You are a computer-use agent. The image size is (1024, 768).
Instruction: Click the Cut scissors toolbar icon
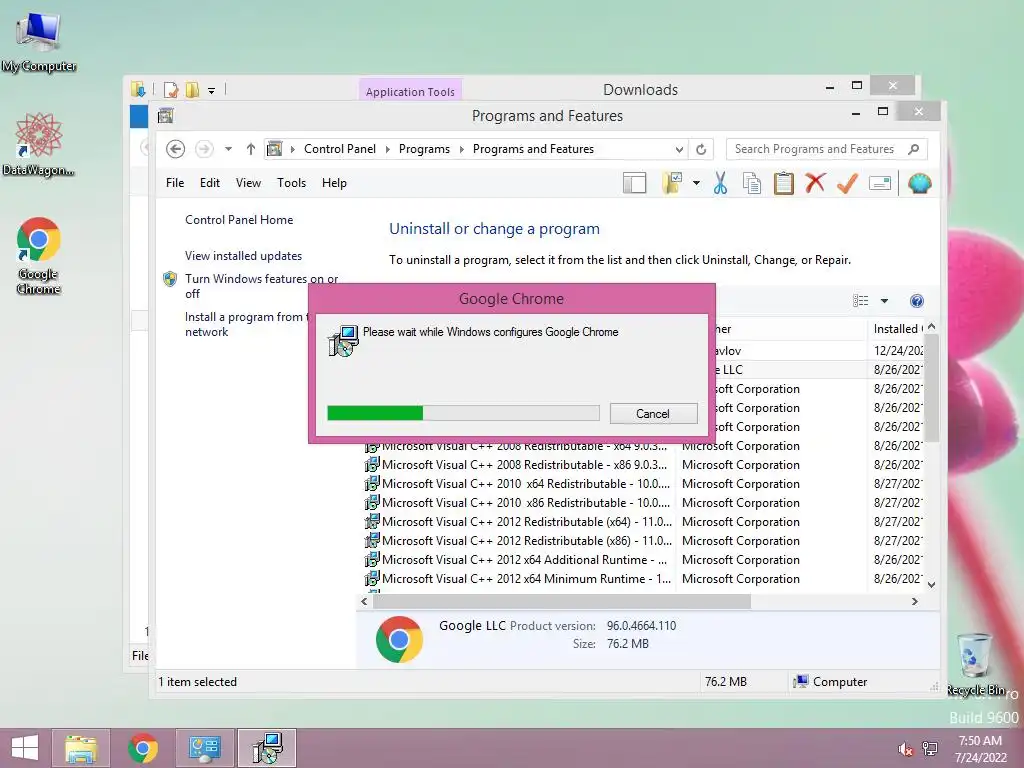(x=720, y=184)
